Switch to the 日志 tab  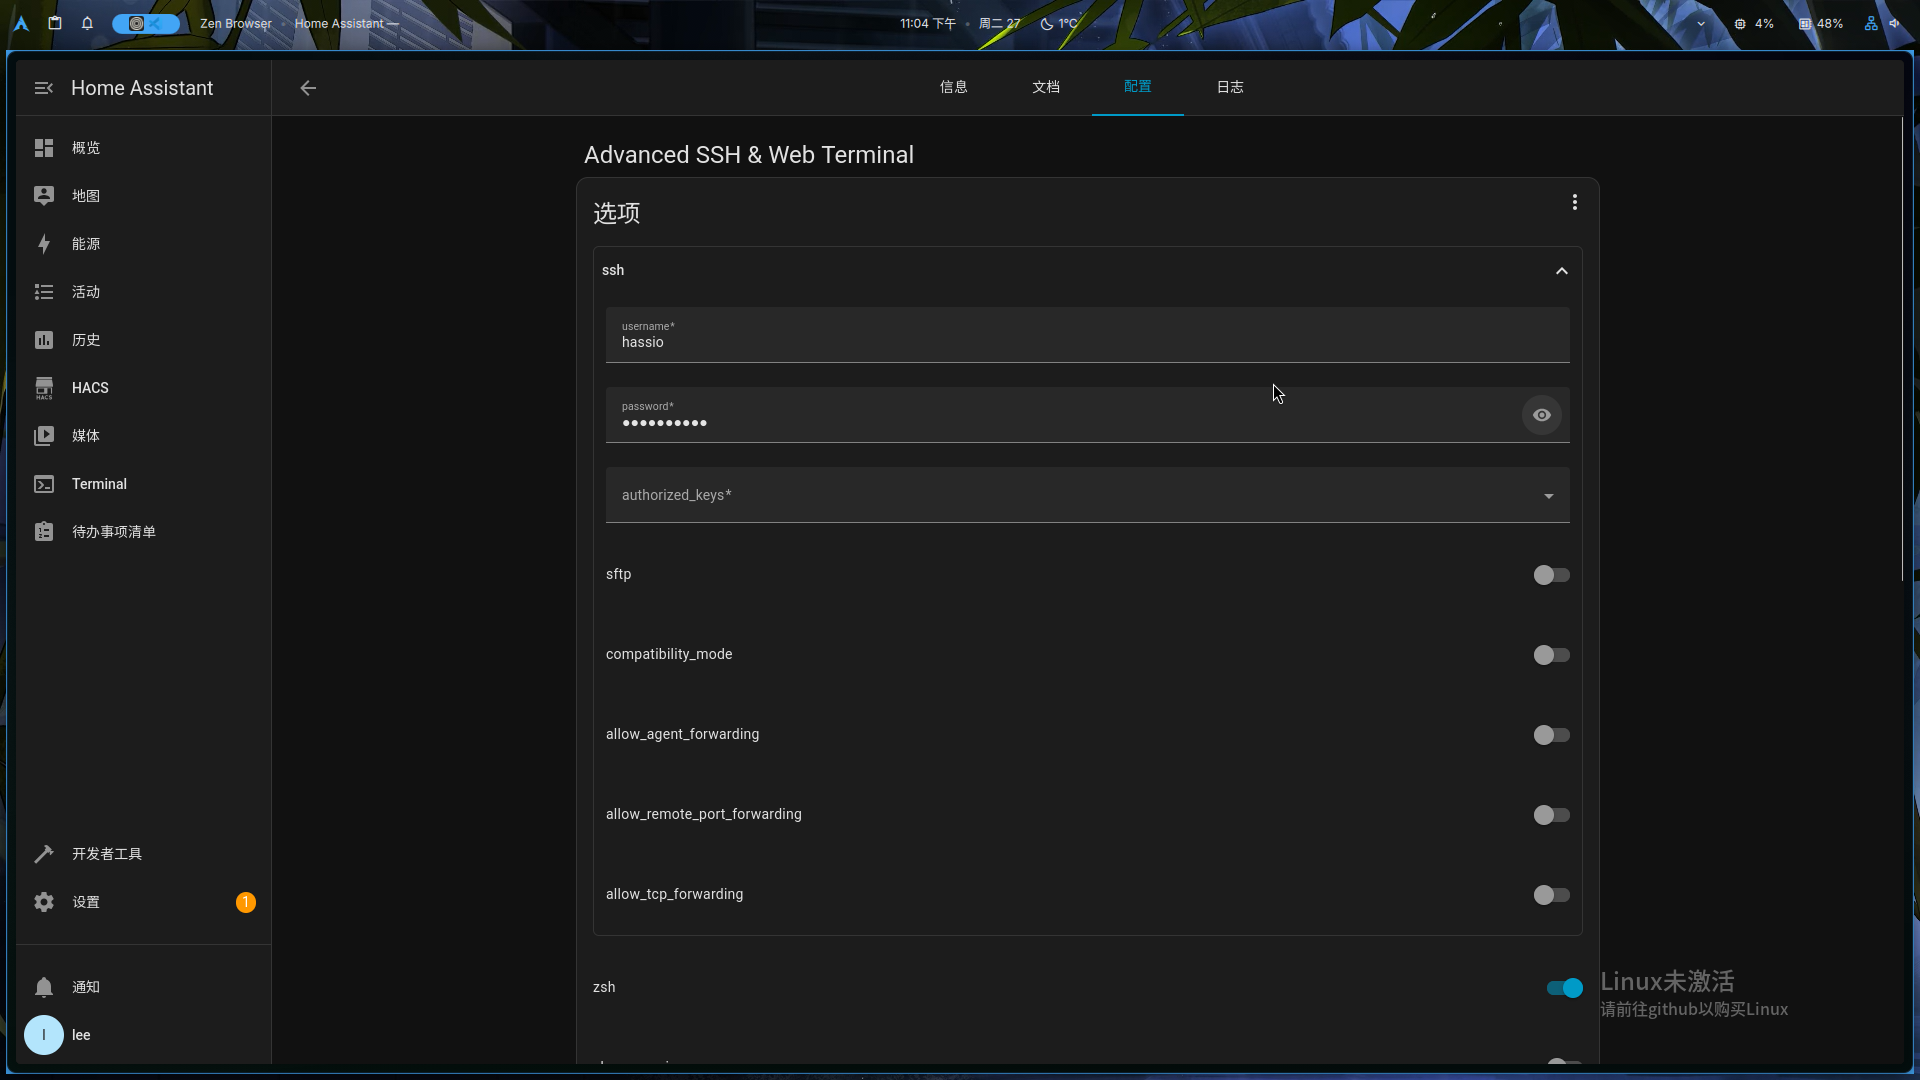[x=1229, y=87]
